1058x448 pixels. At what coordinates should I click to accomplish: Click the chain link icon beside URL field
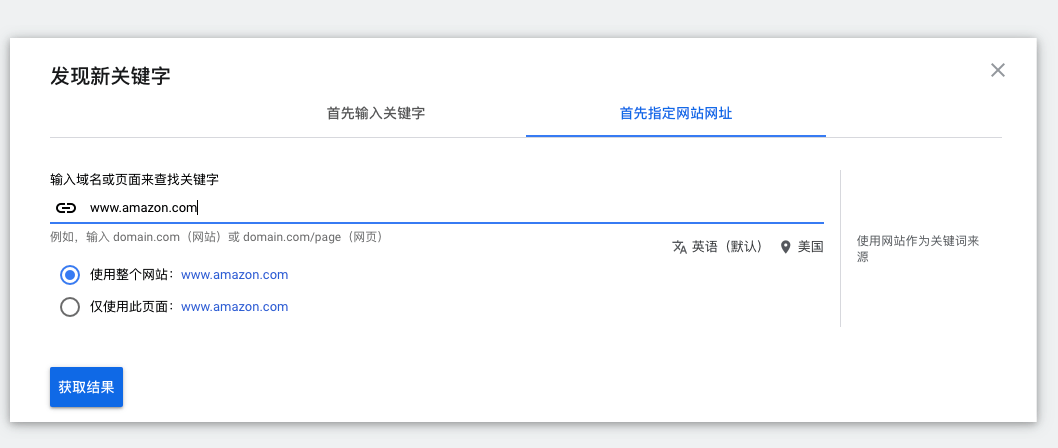pos(65,208)
